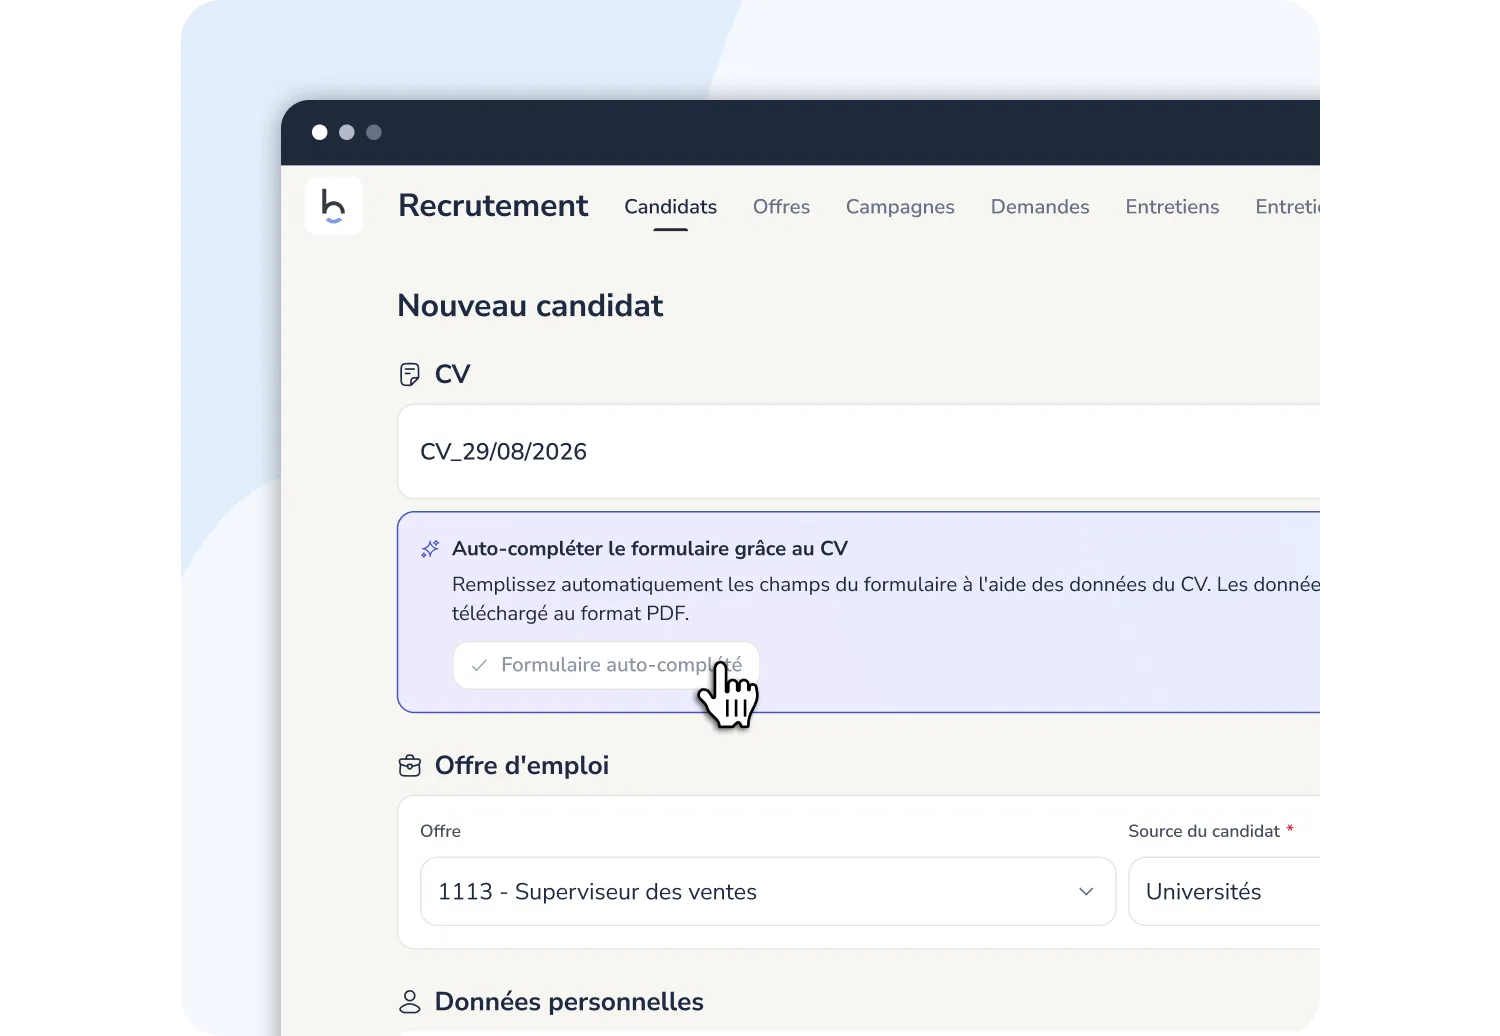Click the chevron in the Offre dropdown
This screenshot has height=1036, width=1500.
(1086, 892)
